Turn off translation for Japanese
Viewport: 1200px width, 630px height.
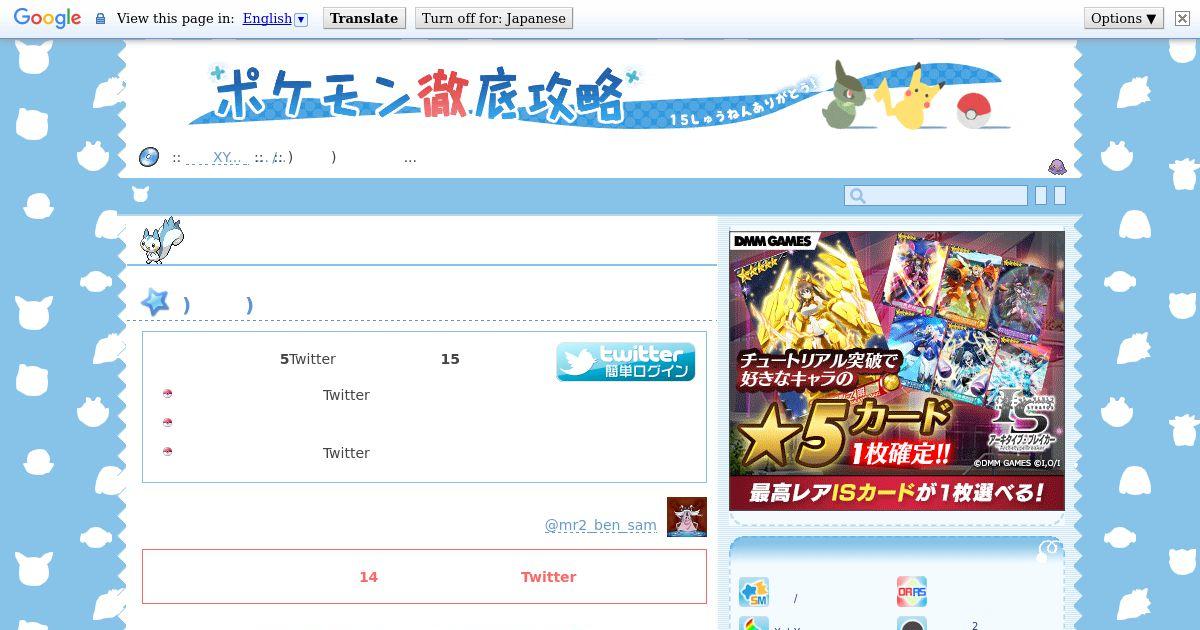click(x=493, y=18)
